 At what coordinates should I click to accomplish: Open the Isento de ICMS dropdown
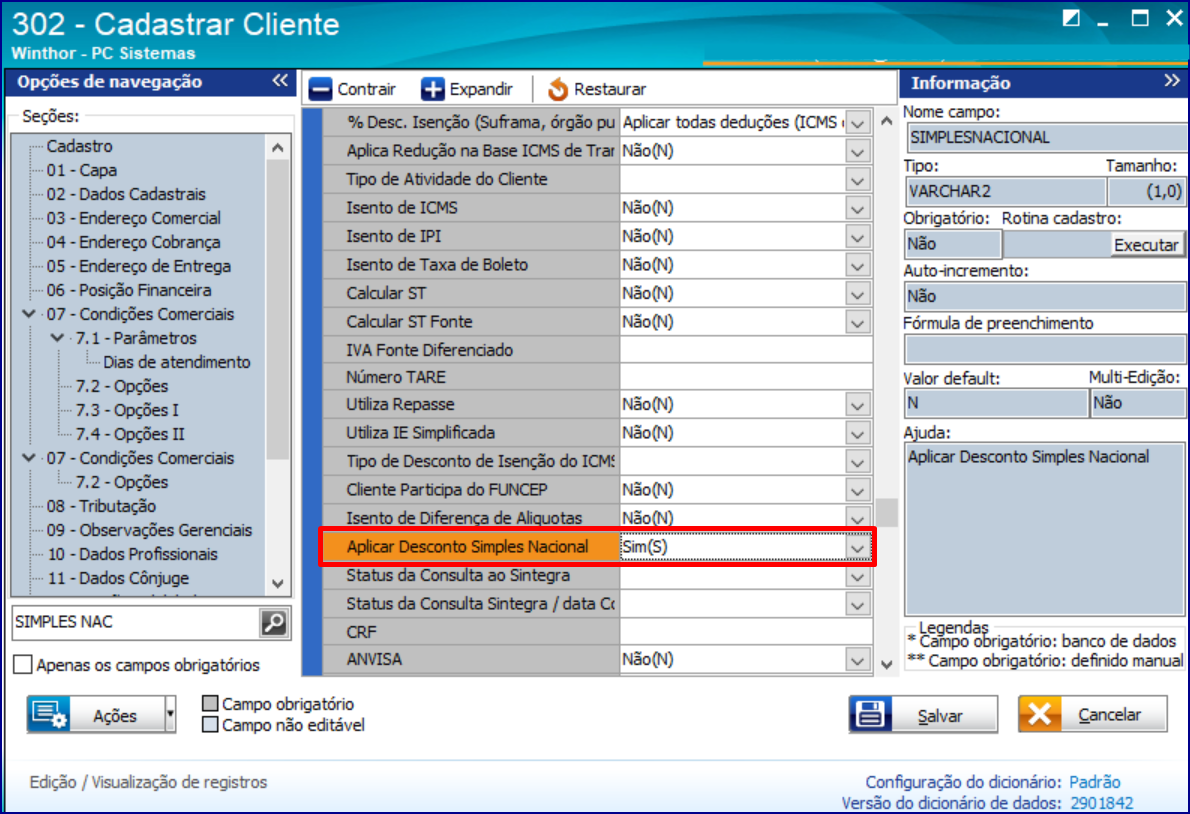pyautogui.click(x=858, y=209)
